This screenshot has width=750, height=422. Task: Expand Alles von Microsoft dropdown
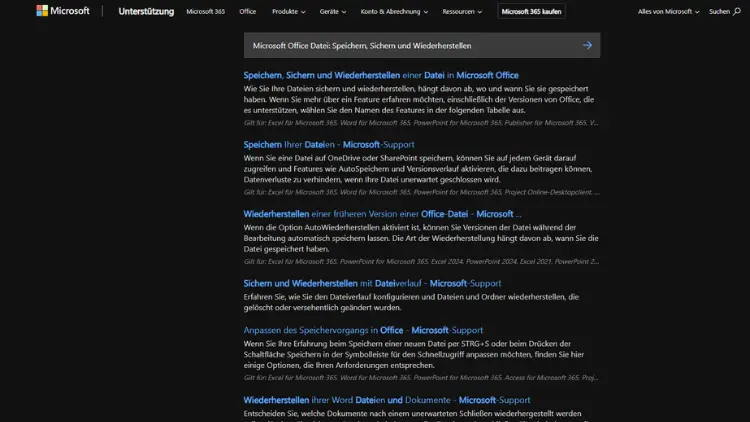click(x=668, y=11)
